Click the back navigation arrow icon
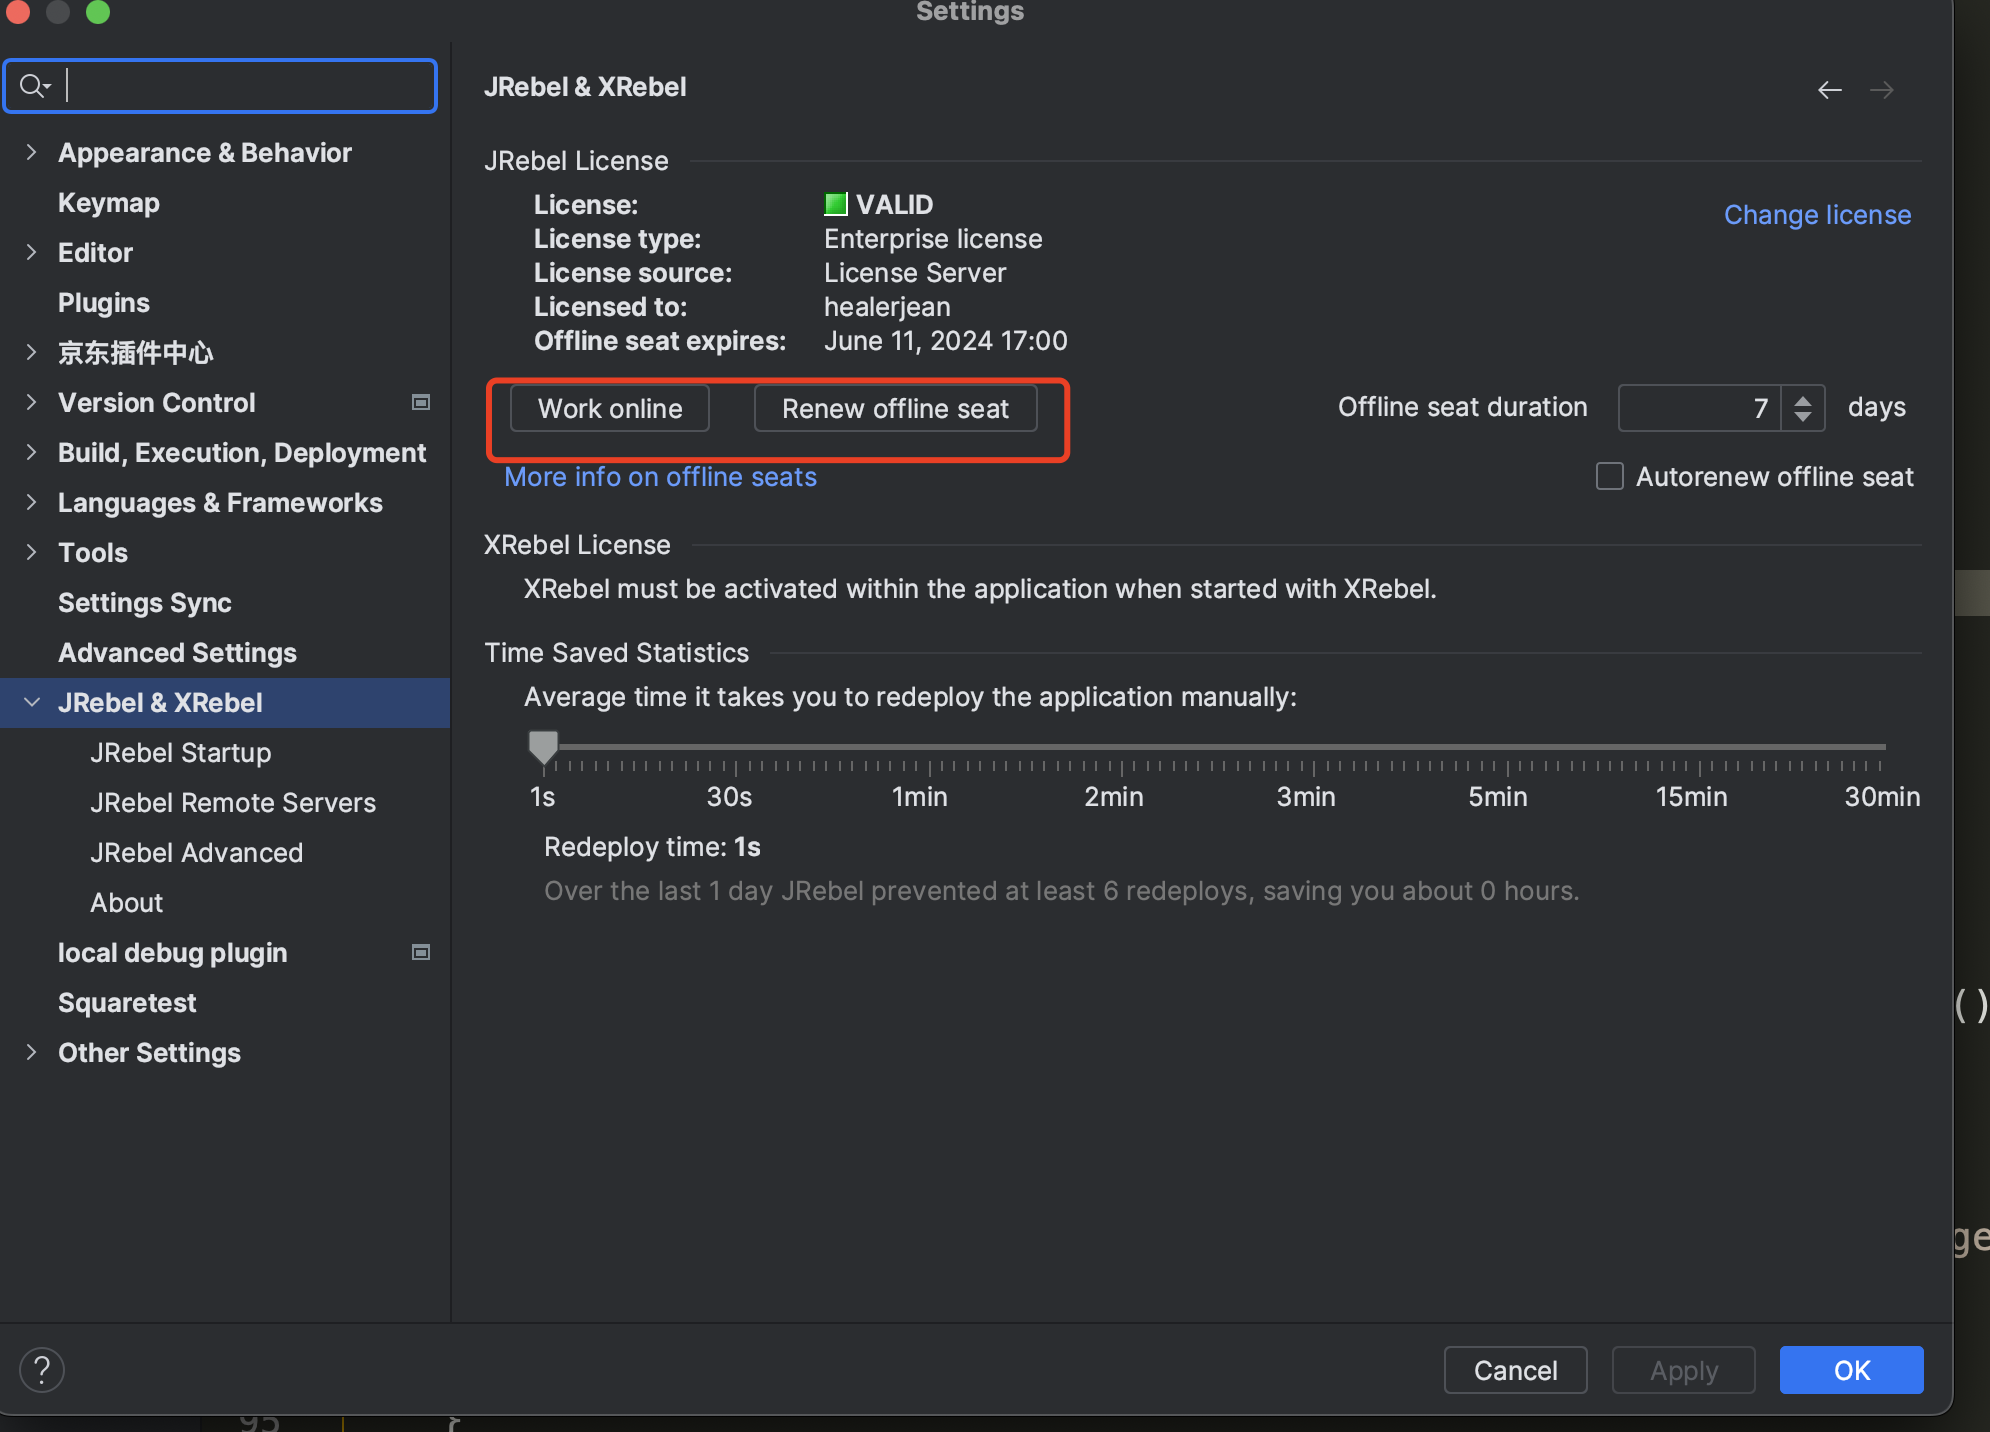 [x=1829, y=90]
